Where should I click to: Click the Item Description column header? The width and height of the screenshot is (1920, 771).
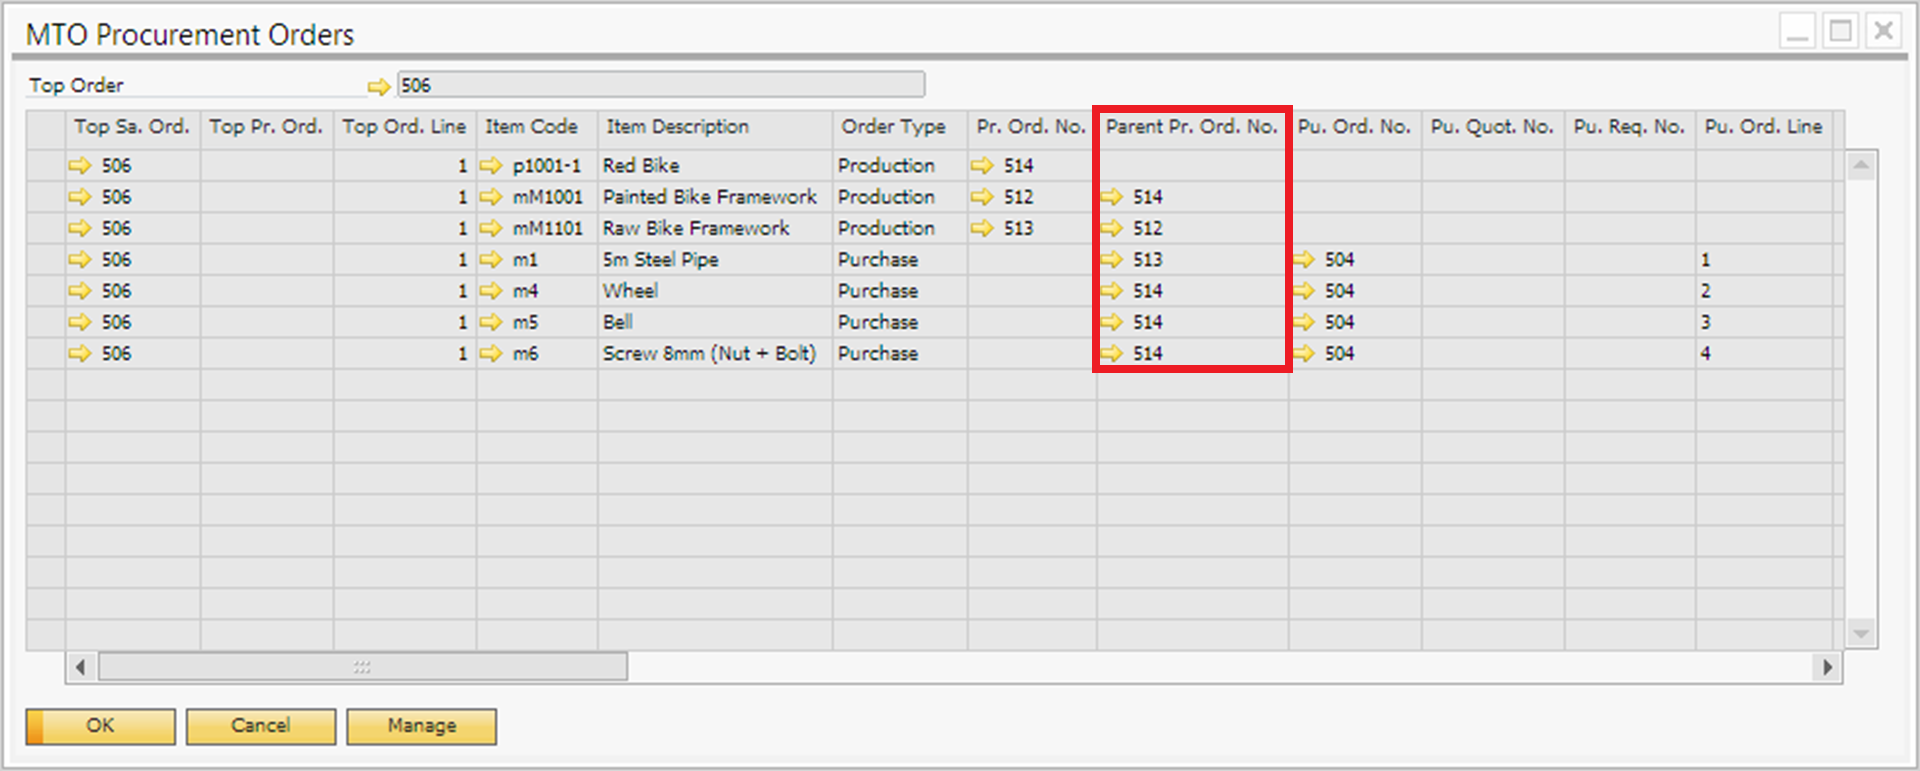[677, 127]
